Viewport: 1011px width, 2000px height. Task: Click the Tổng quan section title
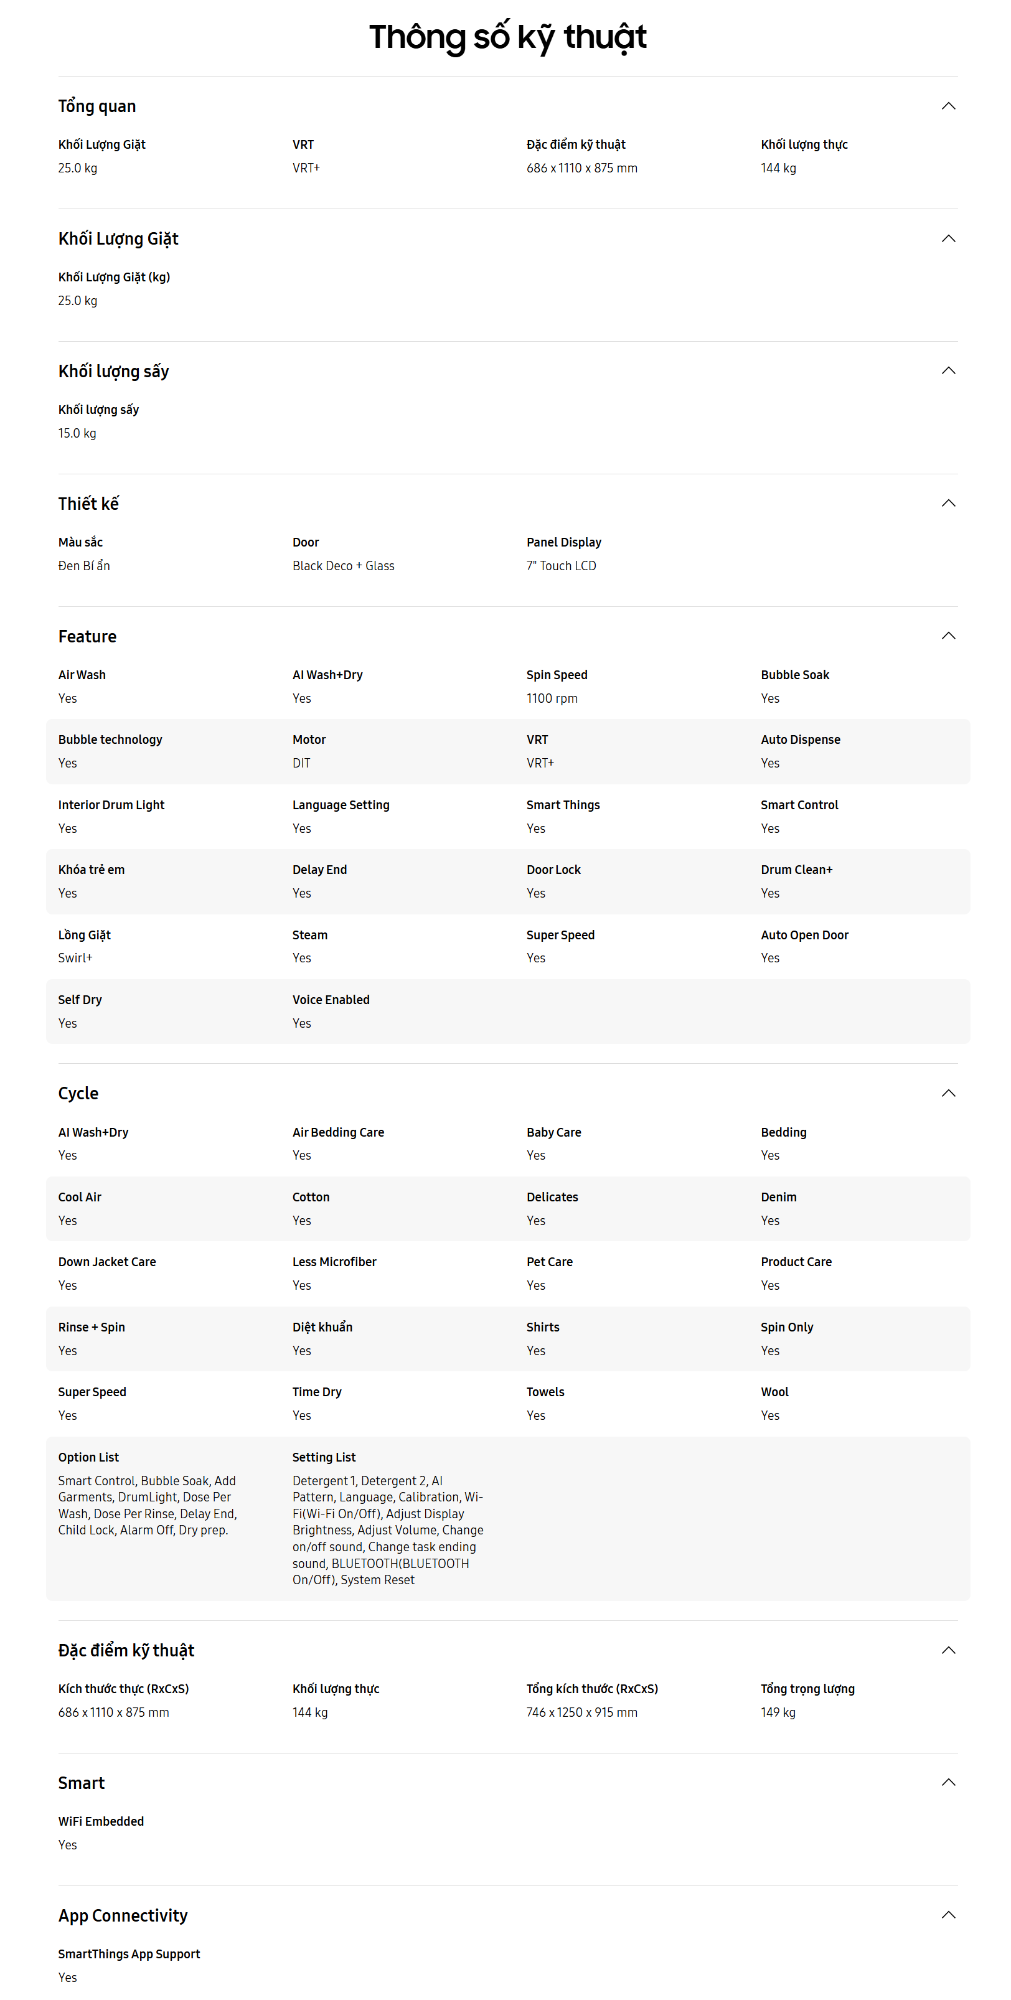[97, 106]
